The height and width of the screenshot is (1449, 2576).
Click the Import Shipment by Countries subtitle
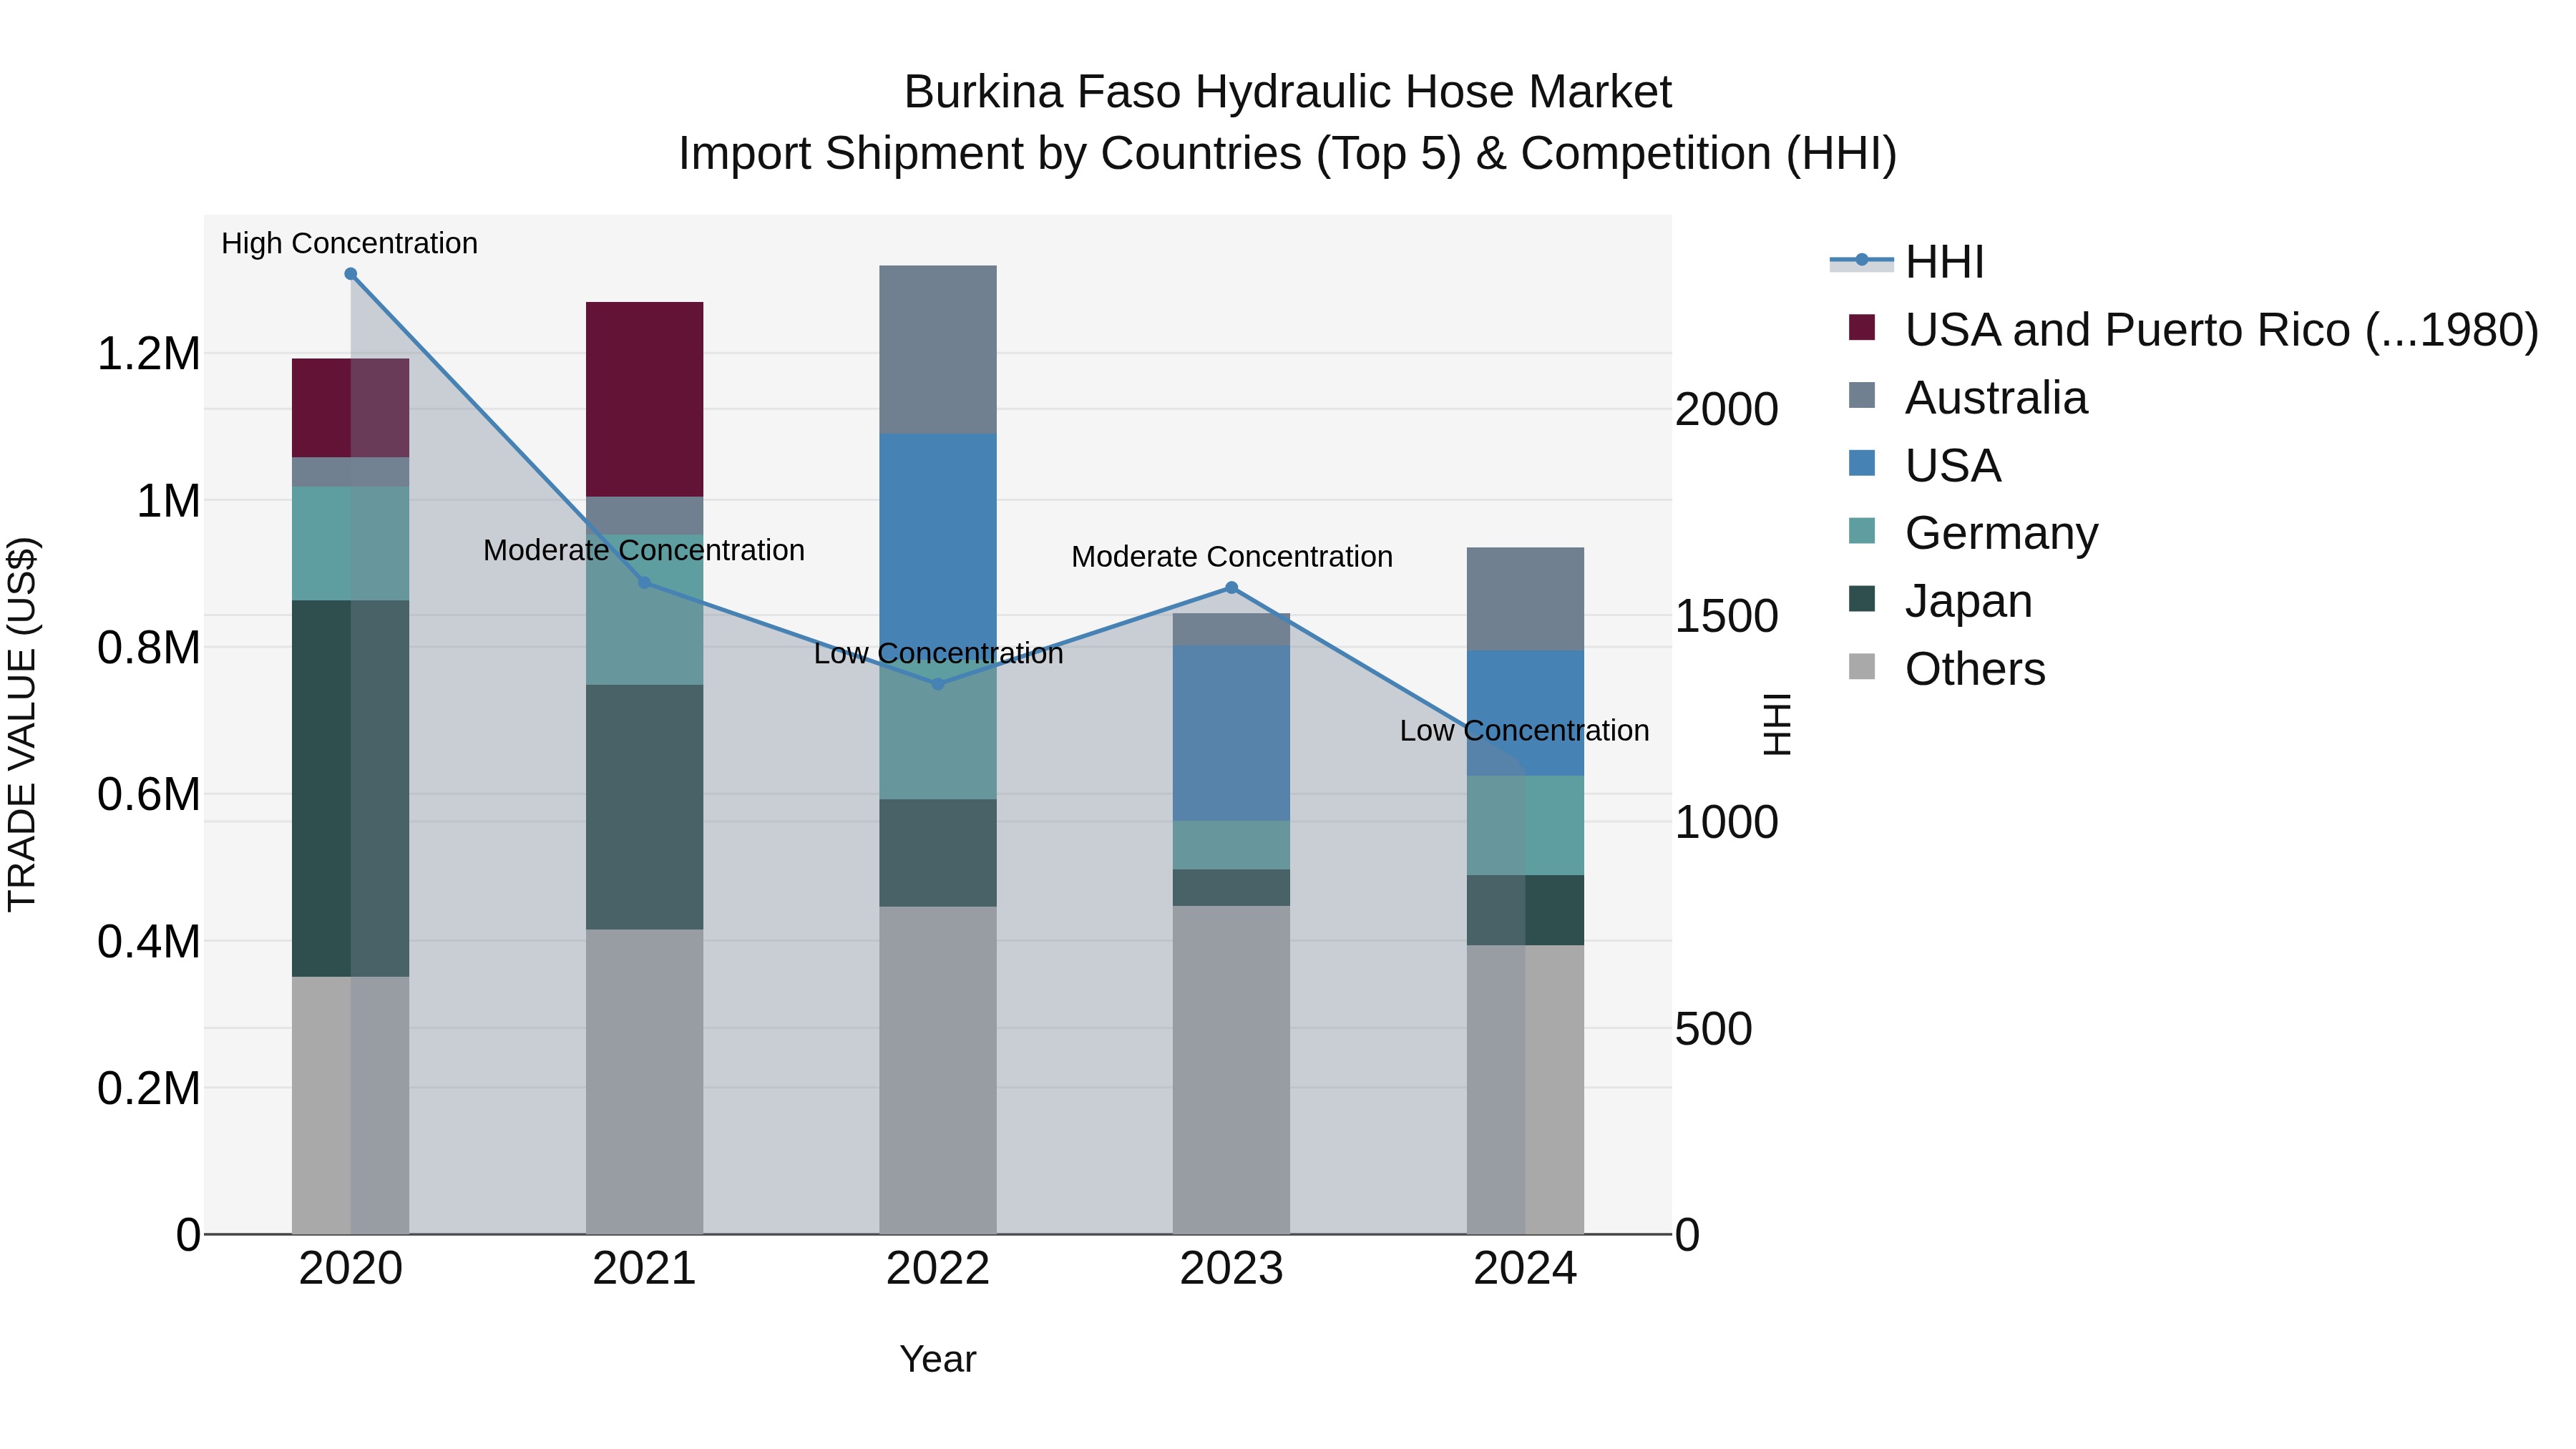[x=1287, y=154]
